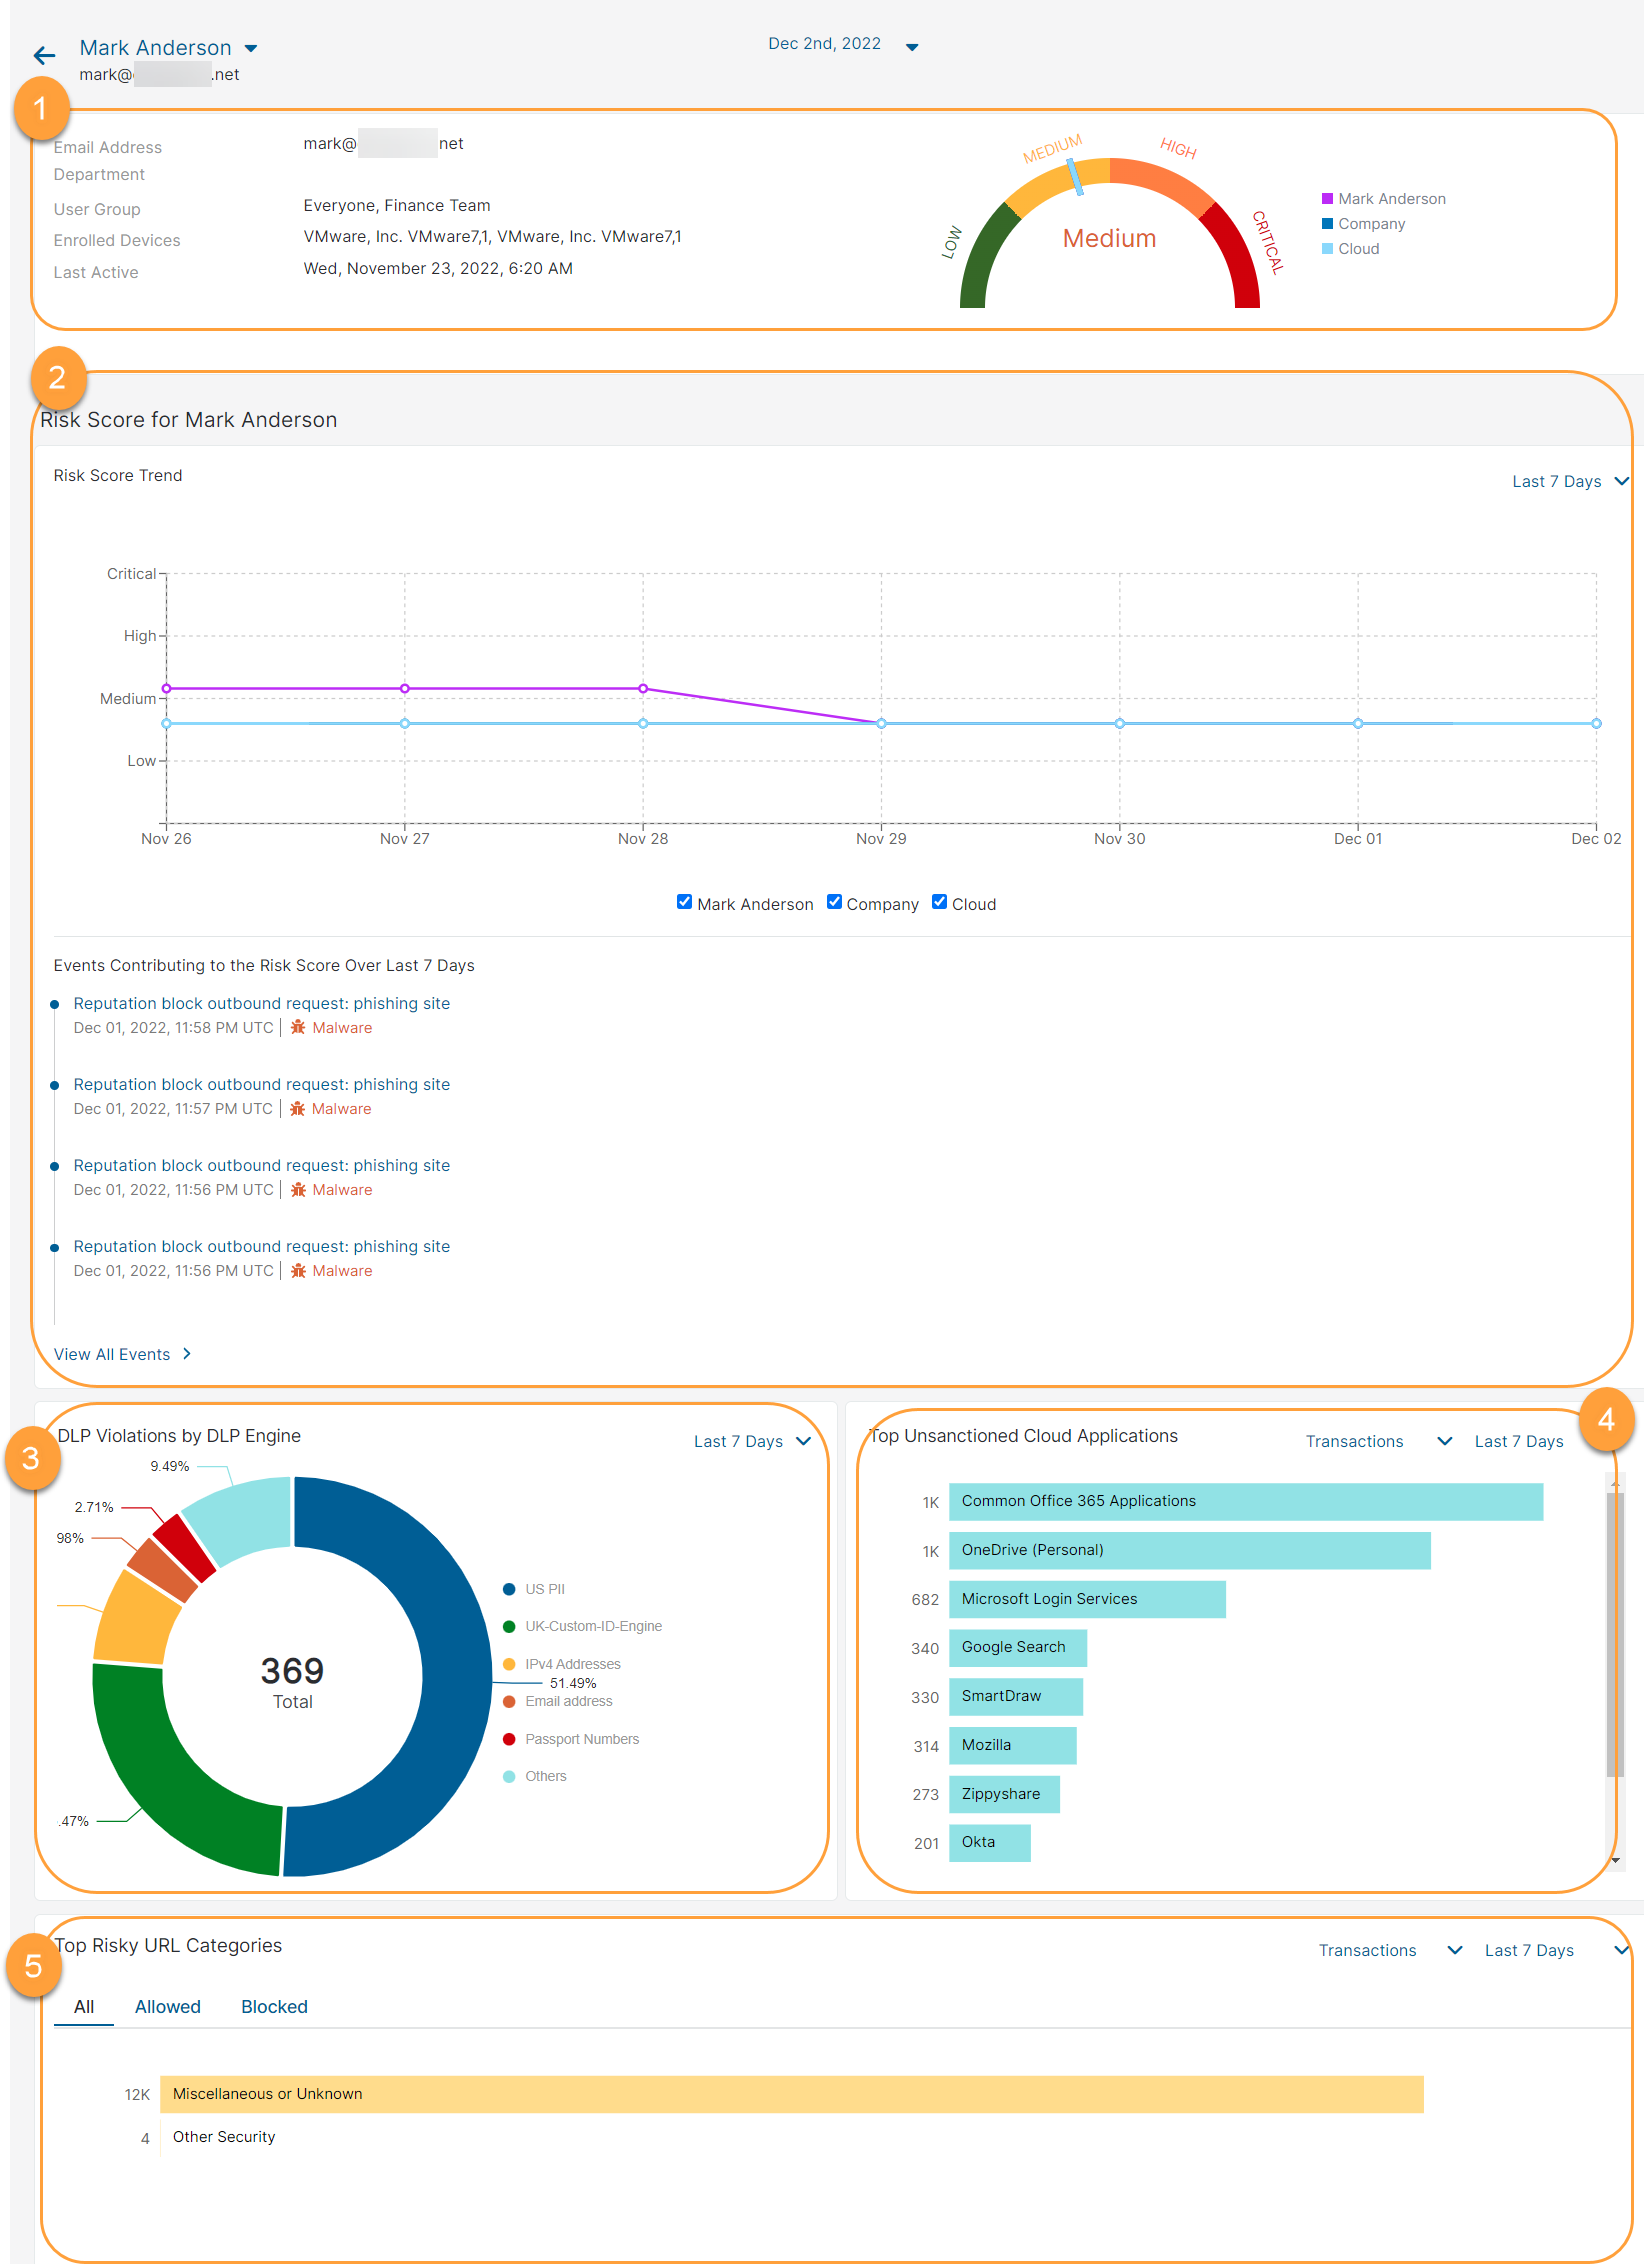Click the Malware icon on the 11:58 PM event
This screenshot has width=1644, height=2264.
298,1027
